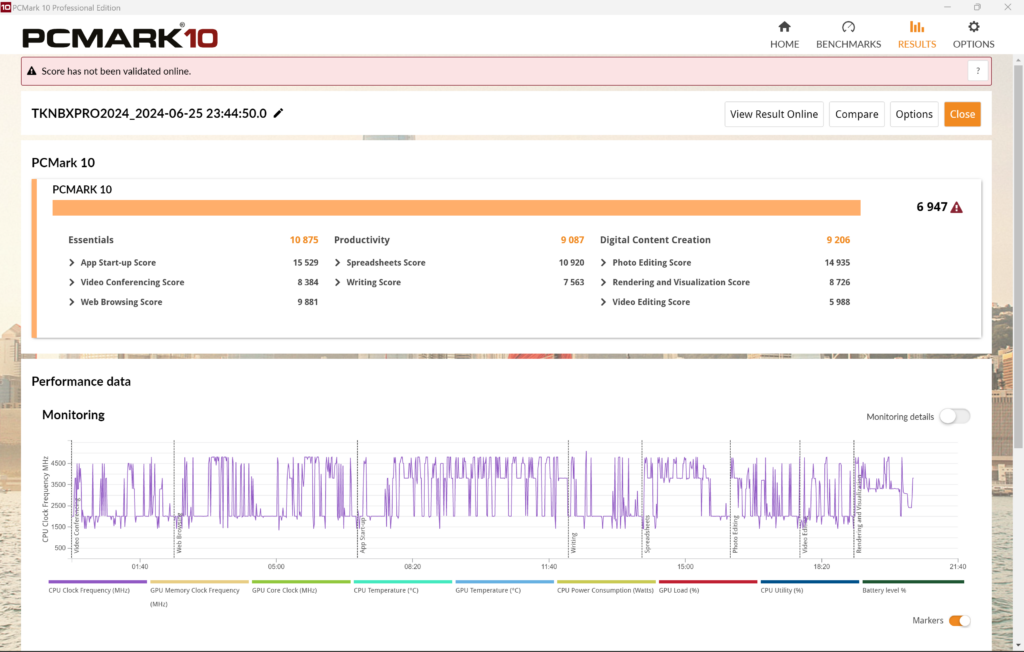Select the Results bar chart icon
The width and height of the screenshot is (1024, 652).
pos(916,27)
